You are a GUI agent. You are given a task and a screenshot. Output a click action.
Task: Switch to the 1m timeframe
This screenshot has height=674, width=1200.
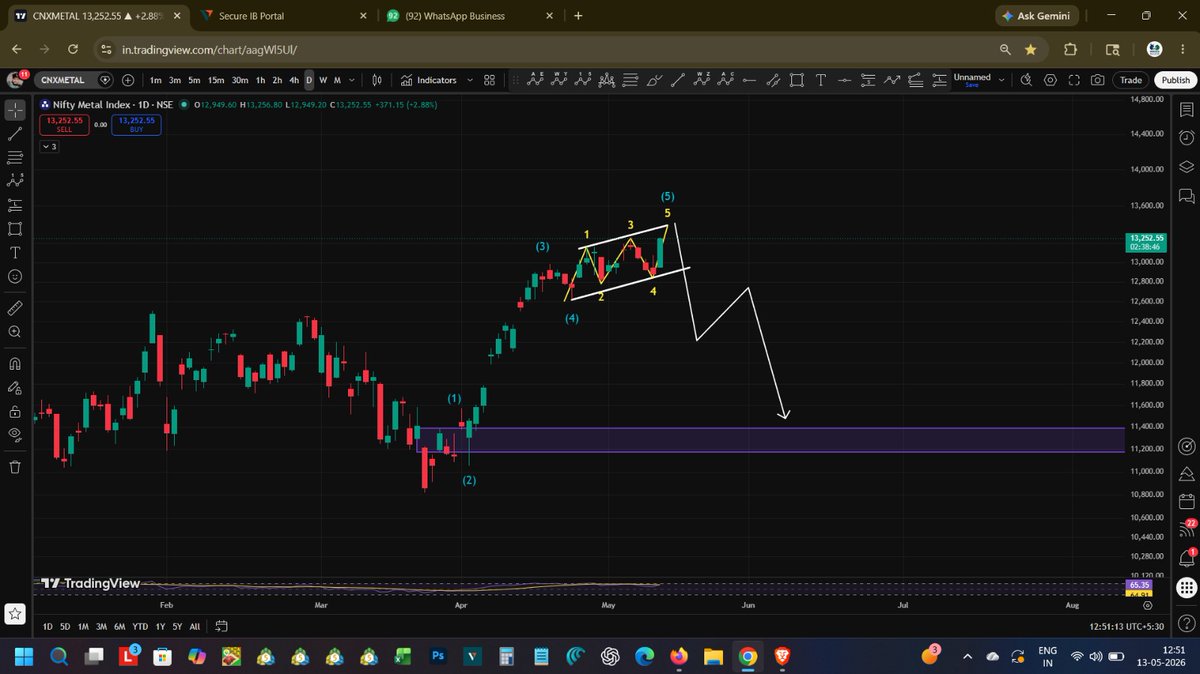tap(156, 80)
